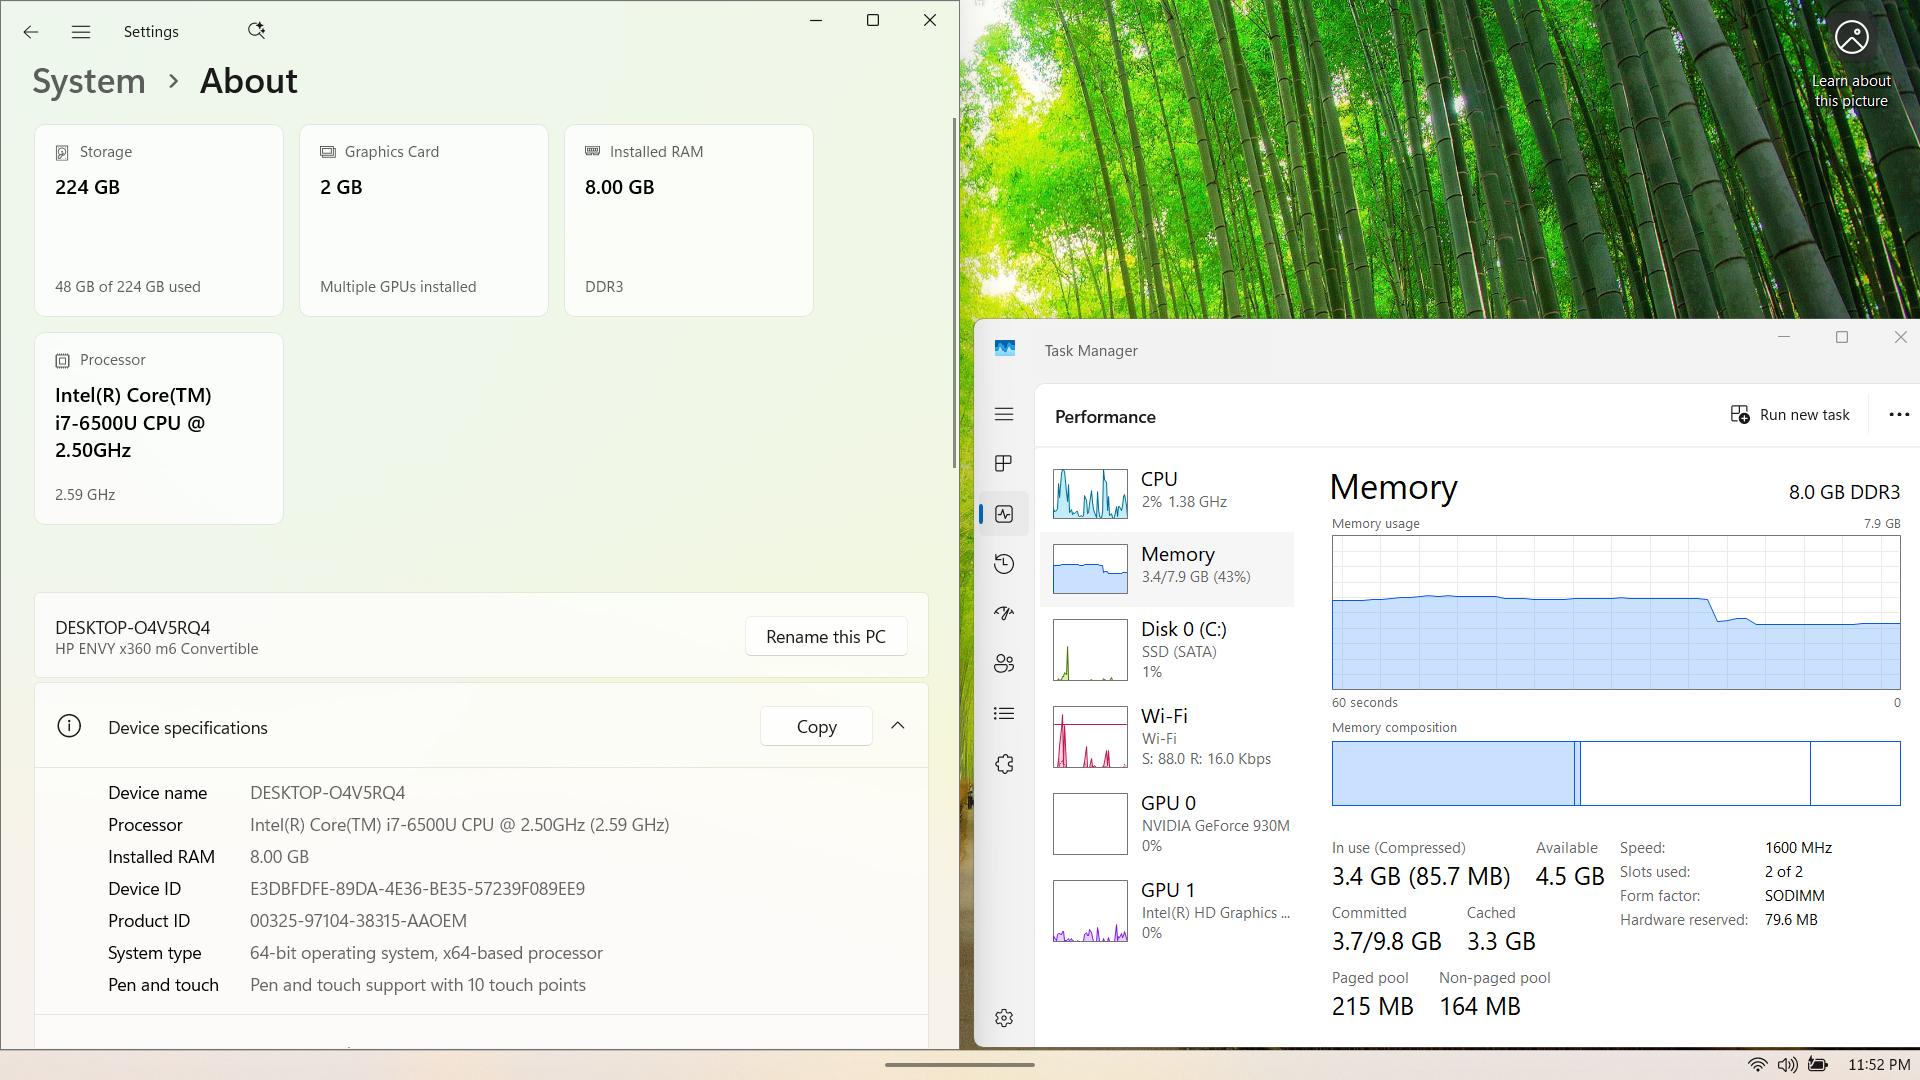1920x1080 pixels.
Task: Open volume tray icon
Action: click(1788, 1065)
